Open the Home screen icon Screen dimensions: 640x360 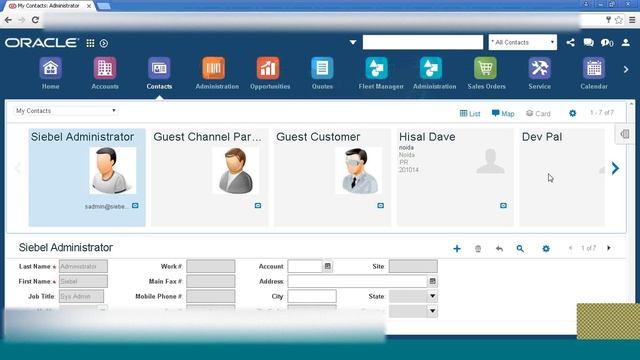(50, 68)
